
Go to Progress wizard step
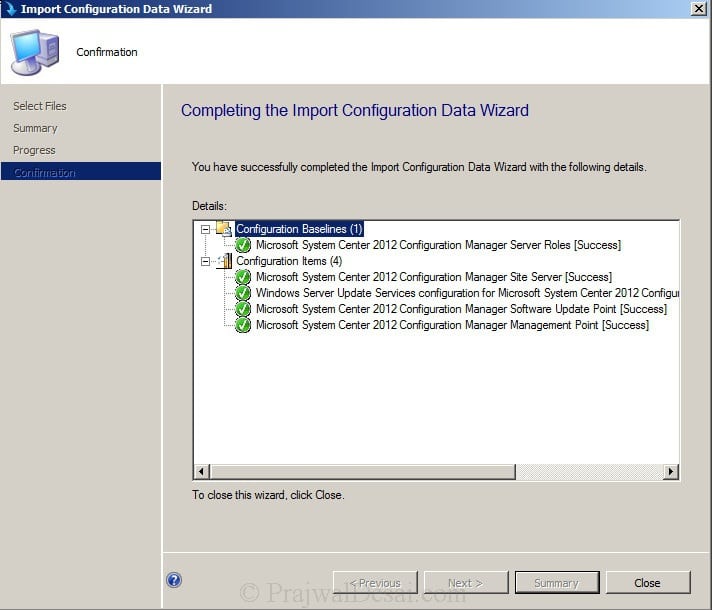(x=35, y=150)
